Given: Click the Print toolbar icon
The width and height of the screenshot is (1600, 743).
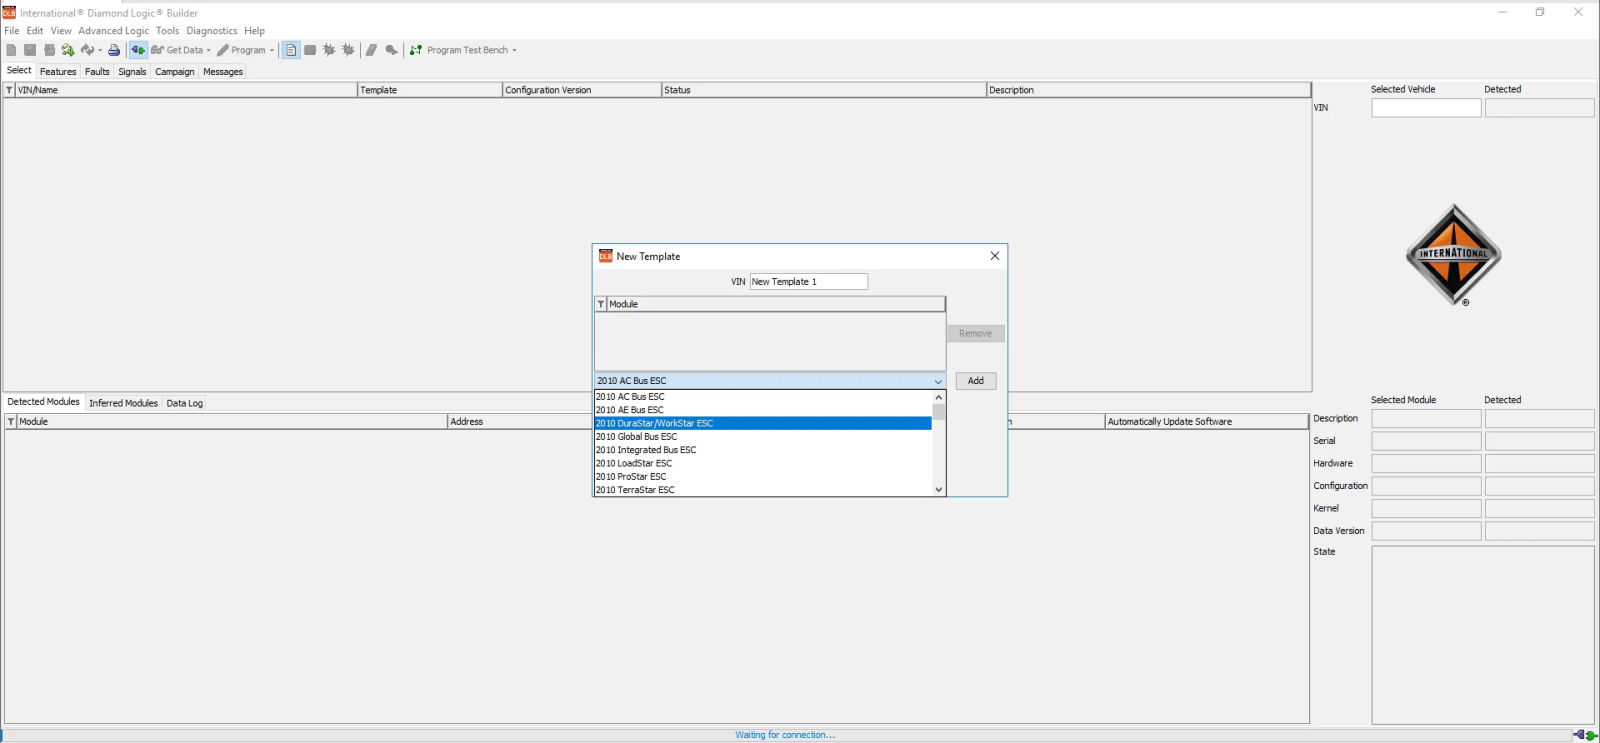Looking at the screenshot, I should tap(114, 50).
